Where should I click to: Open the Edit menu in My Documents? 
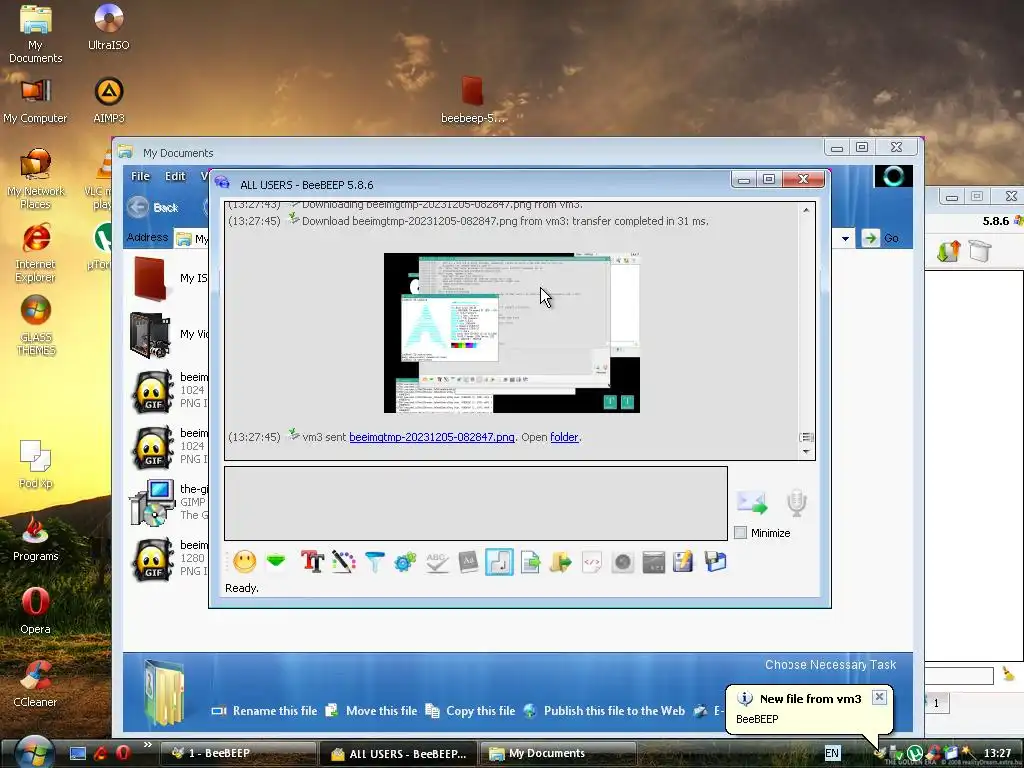point(175,176)
